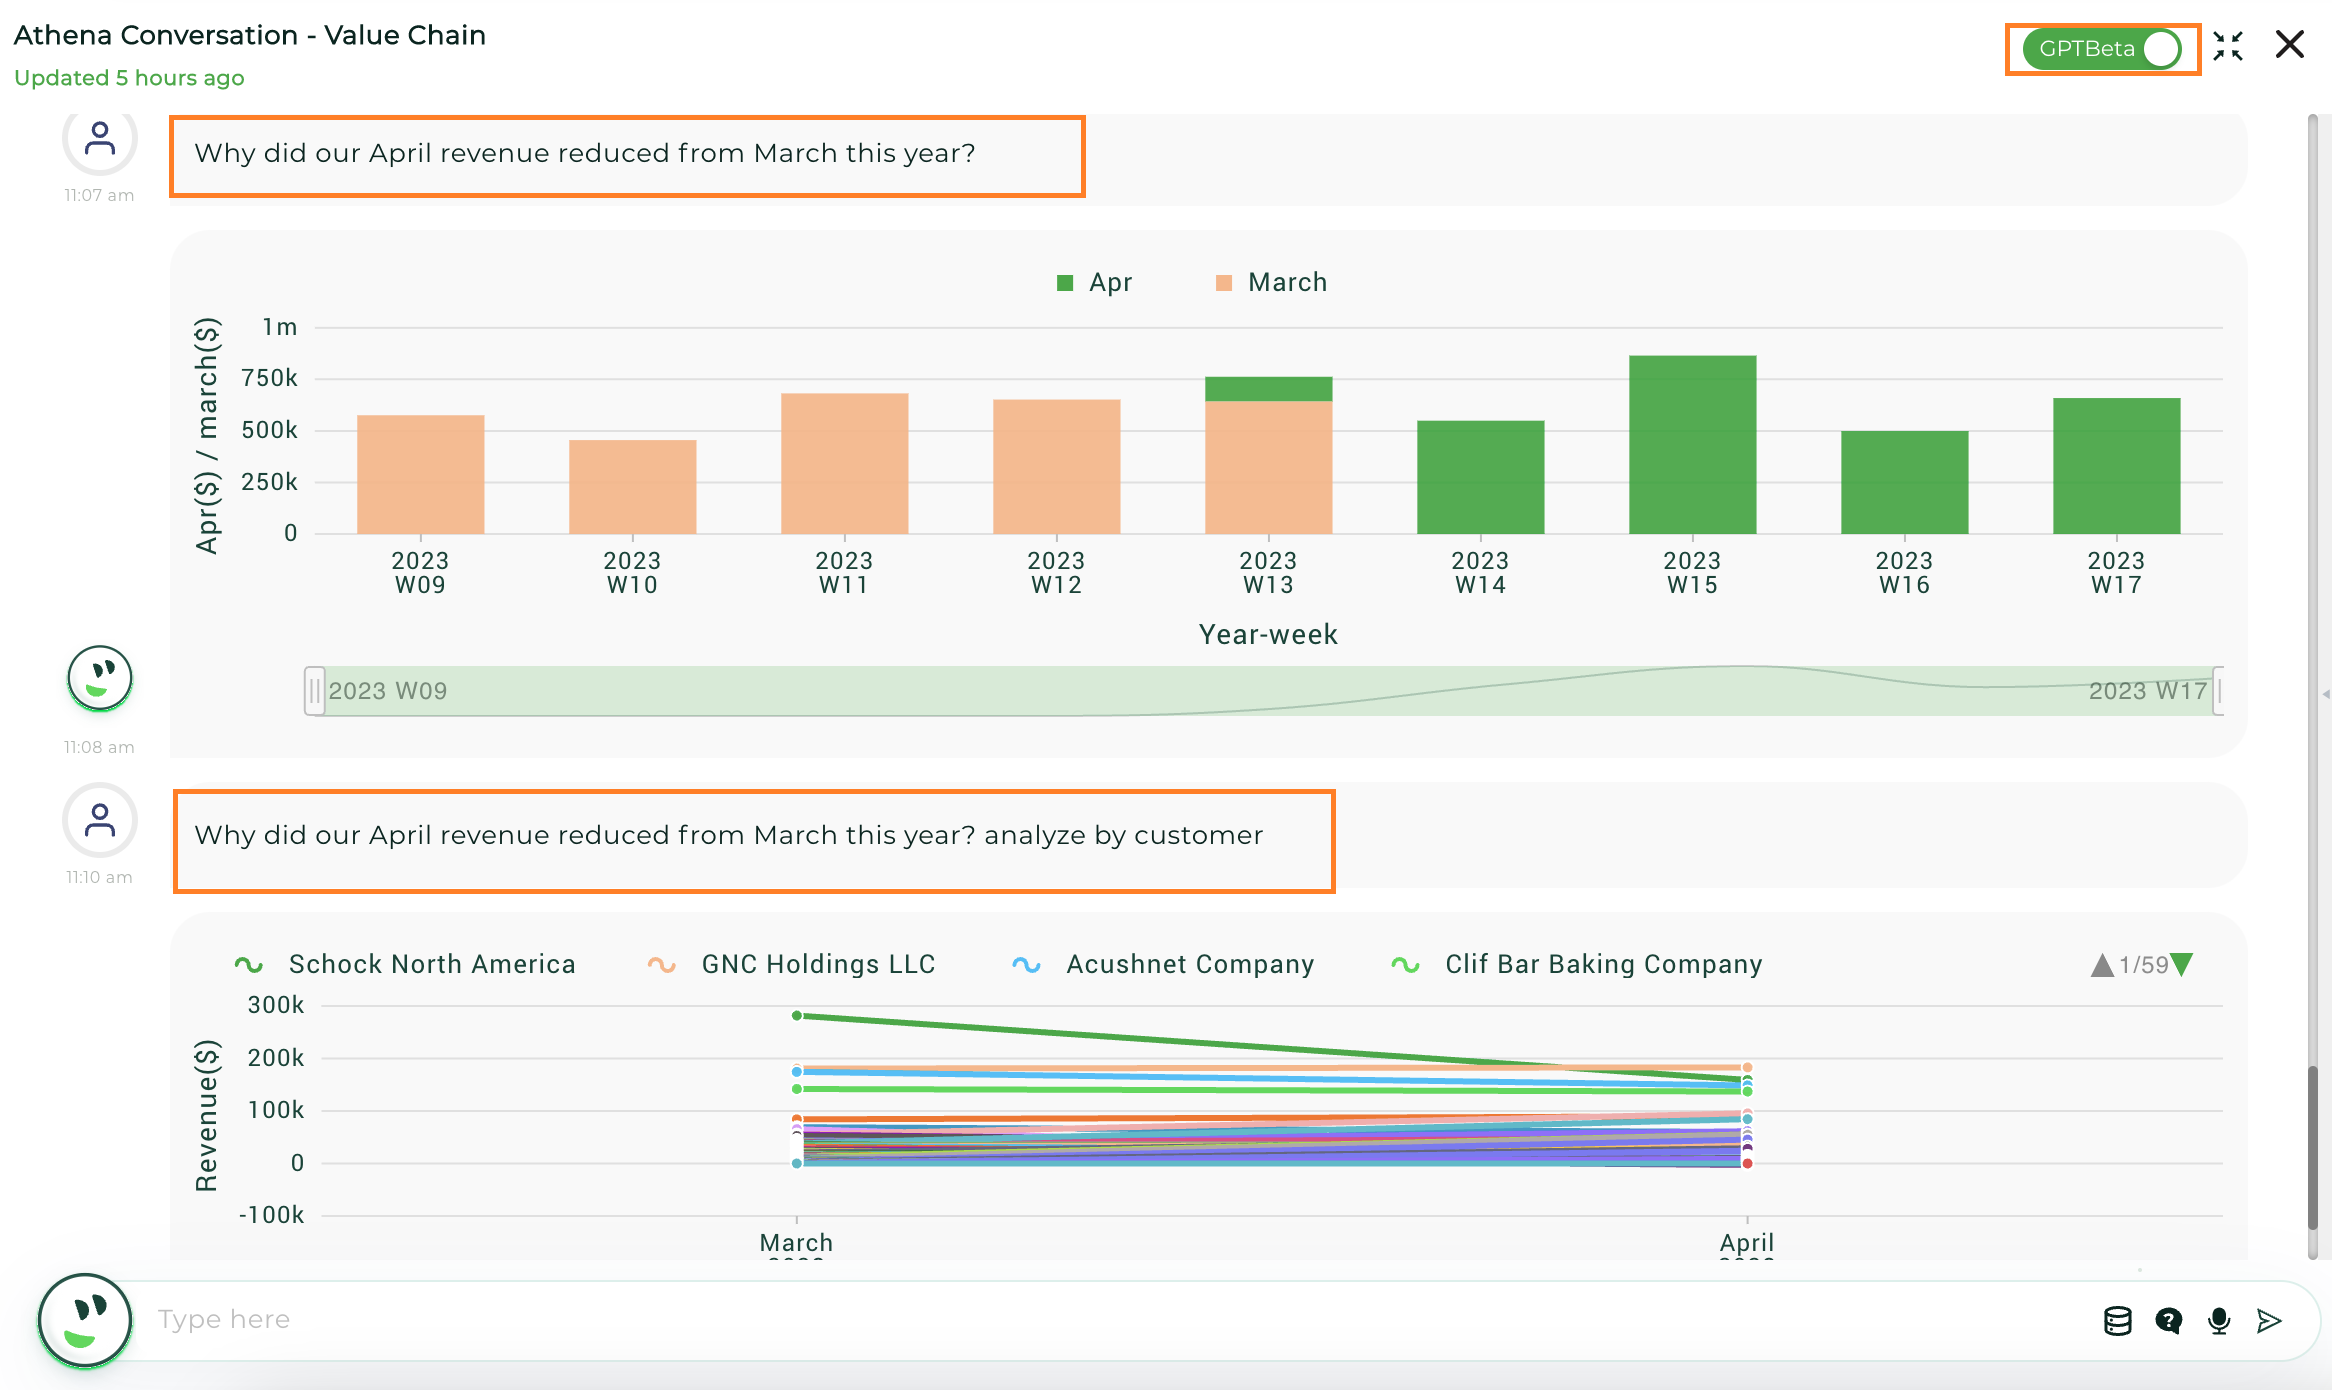Image resolution: width=2332 pixels, height=1390 pixels.
Task: Click the up triangle next to 1/59
Action: [2105, 964]
